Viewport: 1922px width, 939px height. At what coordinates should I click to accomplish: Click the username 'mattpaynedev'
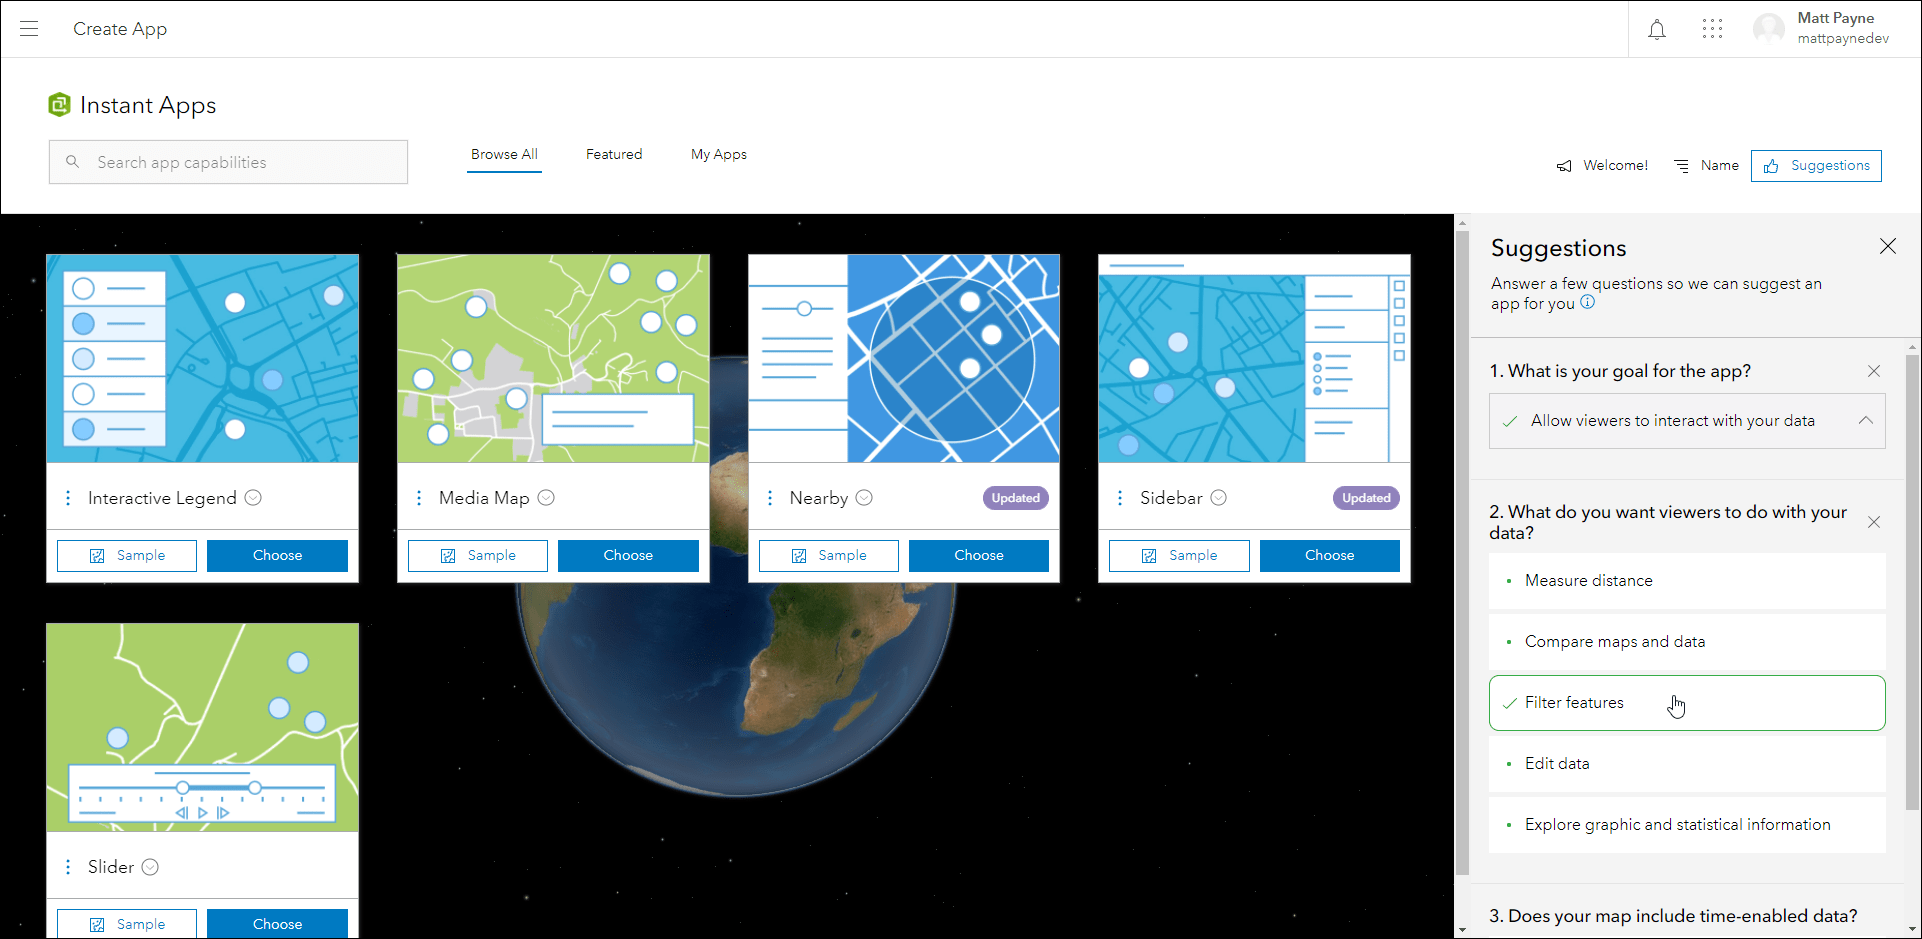click(x=1843, y=39)
